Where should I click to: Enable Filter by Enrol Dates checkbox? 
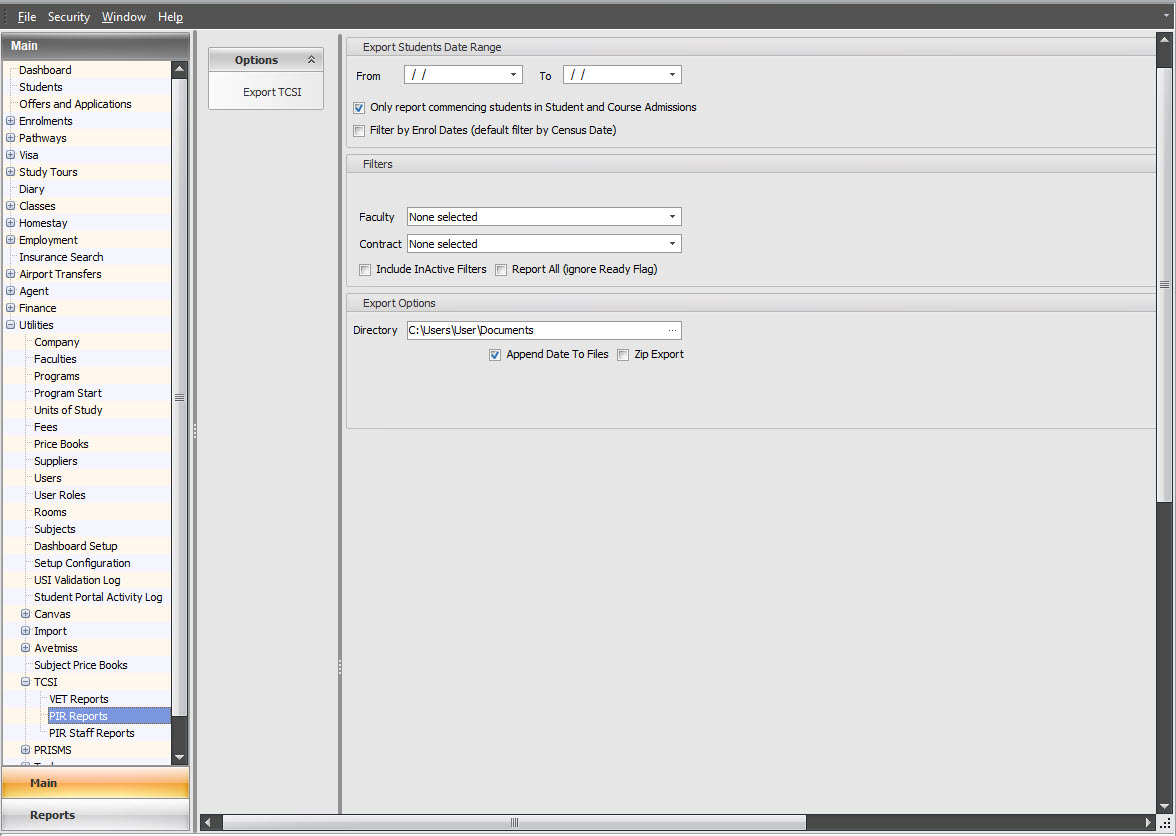pyautogui.click(x=359, y=130)
